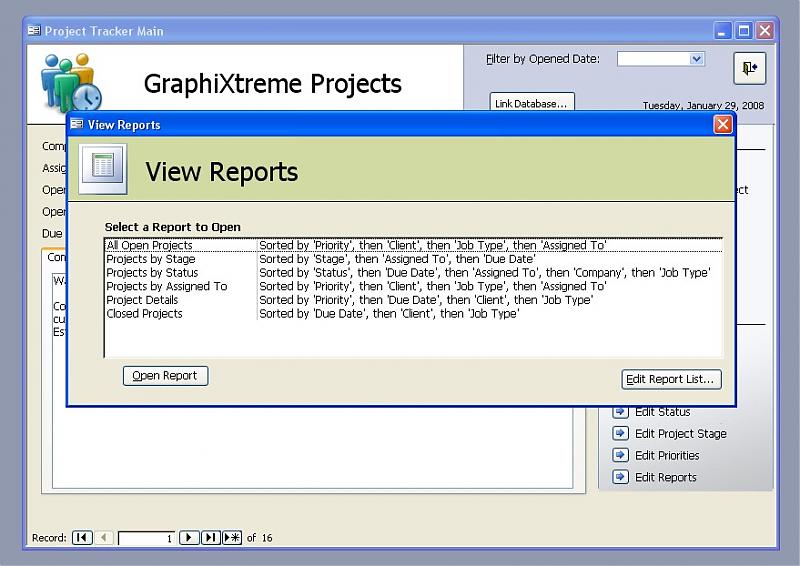This screenshot has width=800, height=566.
Task: Close the View Reports dialog
Action: tap(722, 124)
